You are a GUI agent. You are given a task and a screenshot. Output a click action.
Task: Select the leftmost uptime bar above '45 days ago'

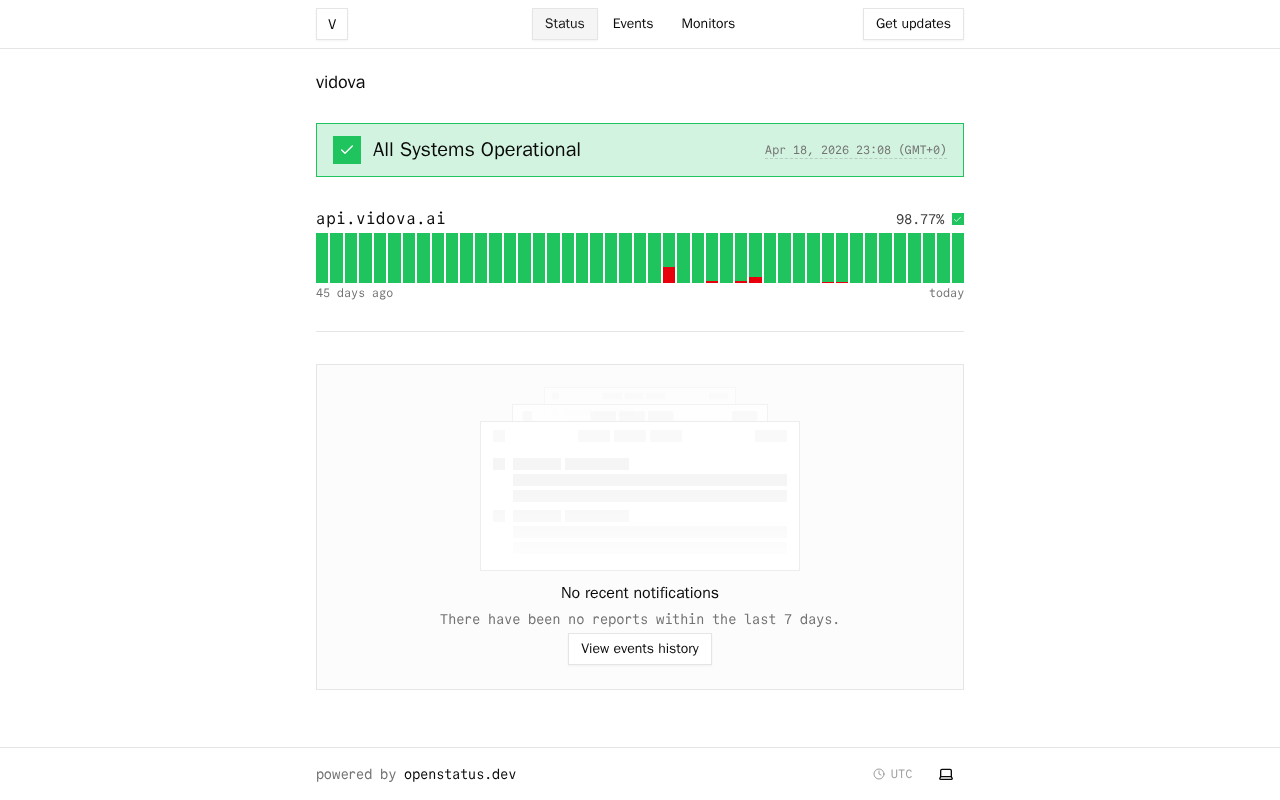click(x=322, y=258)
